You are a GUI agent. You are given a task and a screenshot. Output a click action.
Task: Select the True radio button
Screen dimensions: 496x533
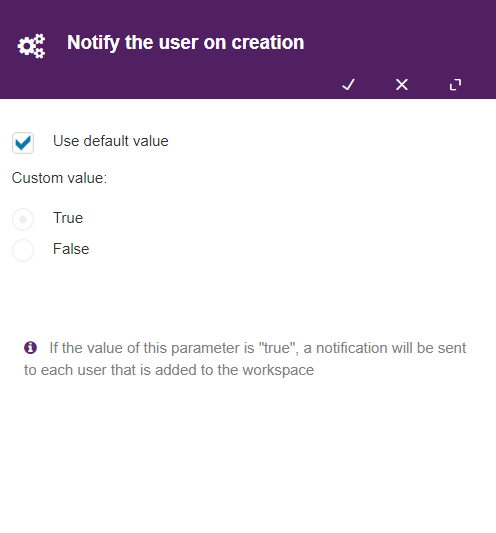[x=23, y=219]
